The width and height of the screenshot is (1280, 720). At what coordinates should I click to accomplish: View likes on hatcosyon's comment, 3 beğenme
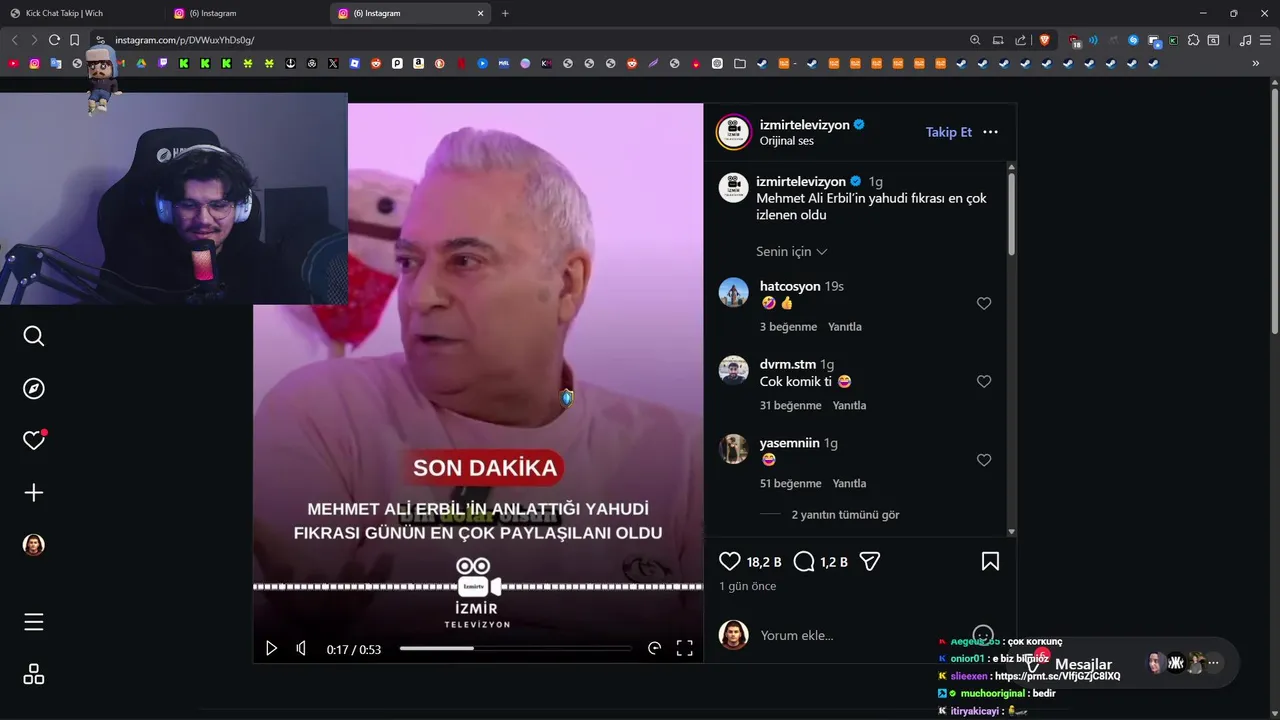click(x=788, y=327)
